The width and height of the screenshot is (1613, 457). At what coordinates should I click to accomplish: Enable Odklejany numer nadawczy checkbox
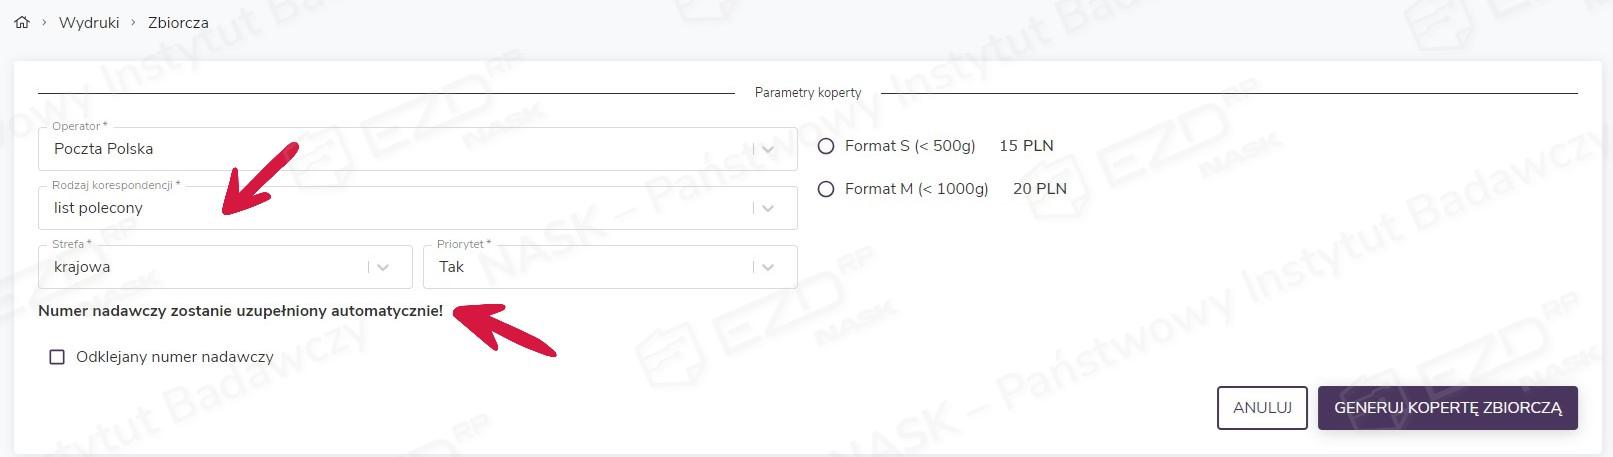[57, 357]
